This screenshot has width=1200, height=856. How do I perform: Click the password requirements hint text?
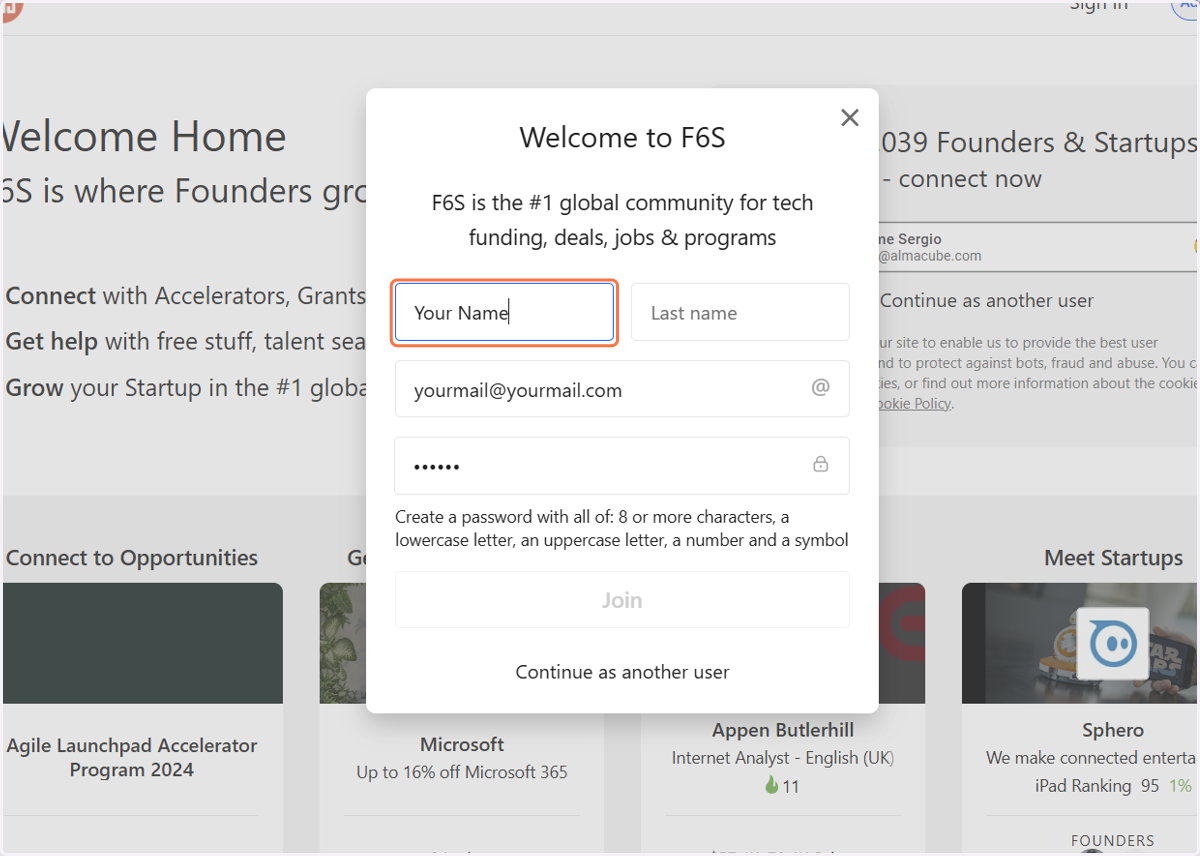pyautogui.click(x=622, y=529)
